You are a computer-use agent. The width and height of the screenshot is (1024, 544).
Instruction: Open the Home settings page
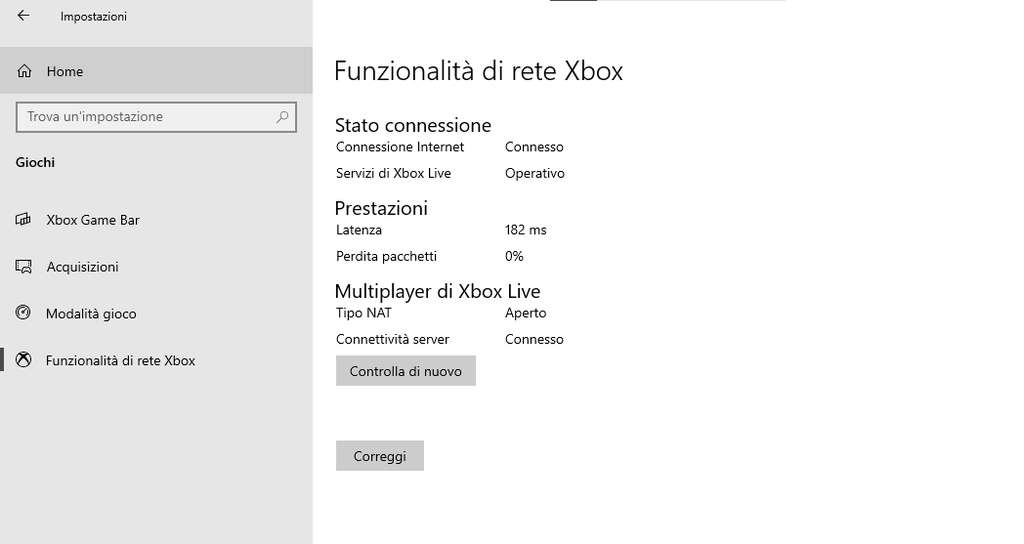coord(156,71)
